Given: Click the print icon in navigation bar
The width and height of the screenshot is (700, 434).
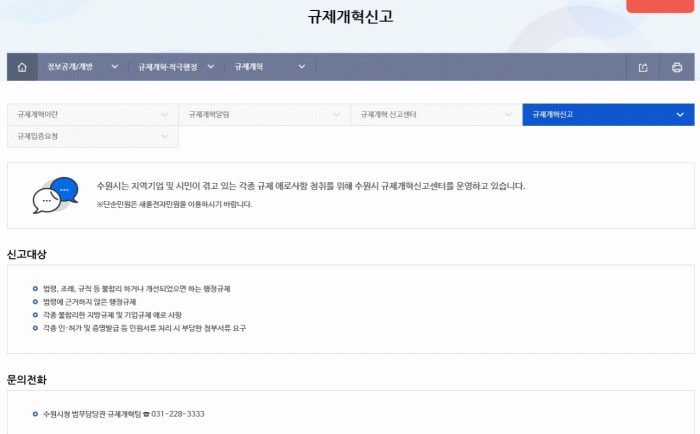Looking at the screenshot, I should [677, 67].
